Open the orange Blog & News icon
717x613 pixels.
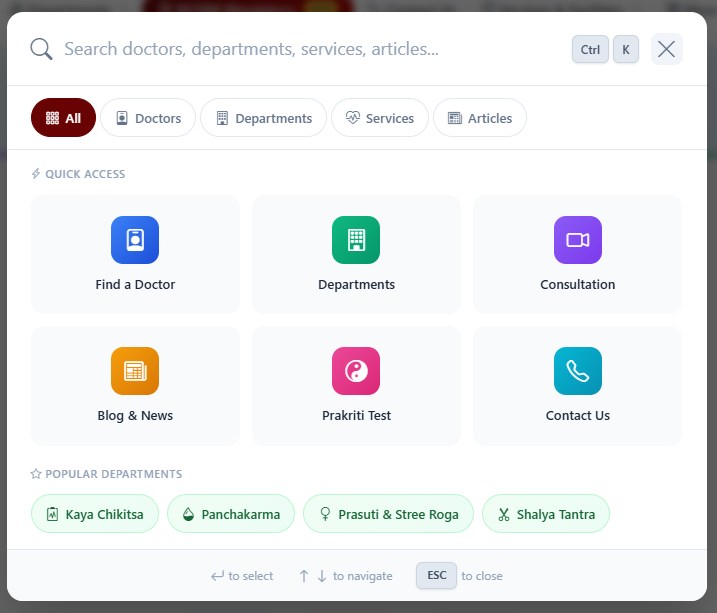tap(135, 371)
